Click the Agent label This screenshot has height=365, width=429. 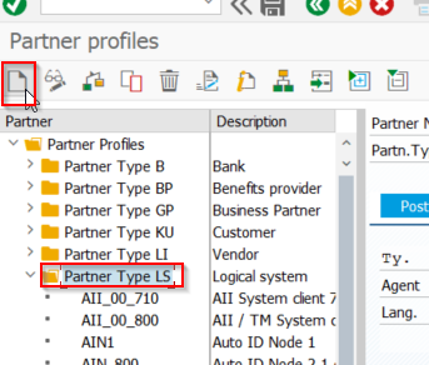tap(401, 286)
